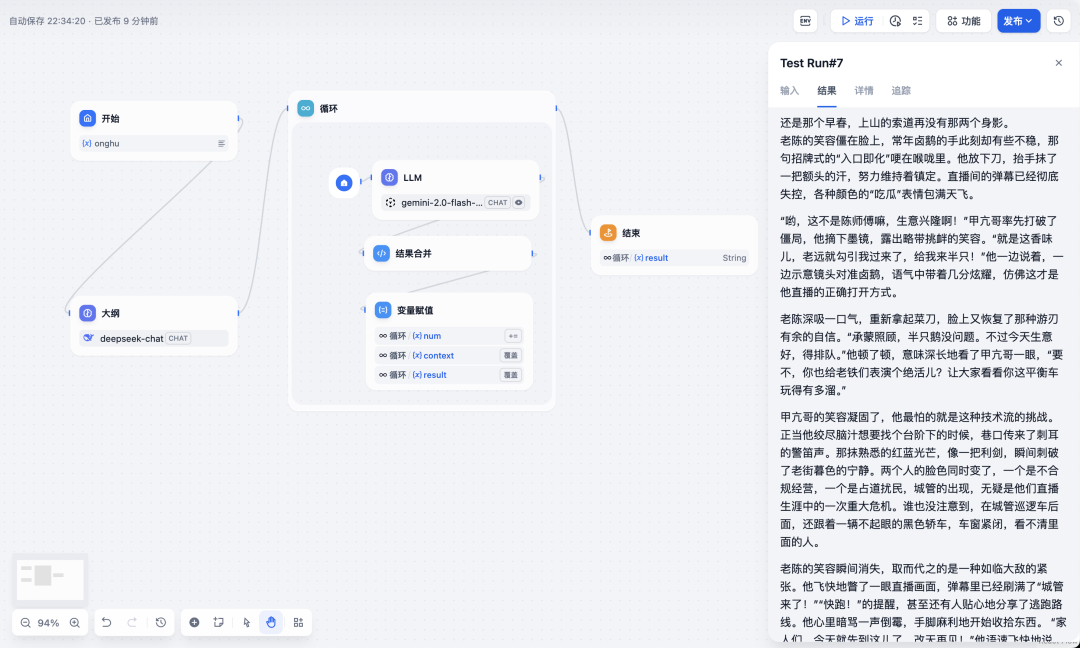The width and height of the screenshot is (1080, 648).
Task: Click the zoom-in magnifier icon
Action: point(74,622)
